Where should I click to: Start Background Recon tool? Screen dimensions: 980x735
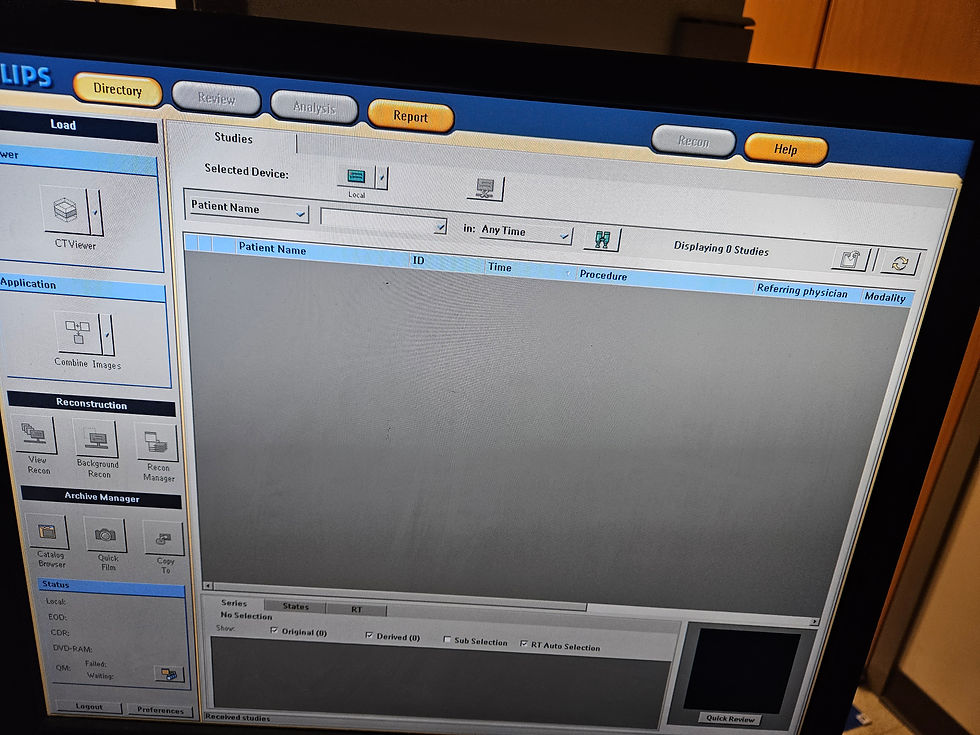(x=96, y=438)
